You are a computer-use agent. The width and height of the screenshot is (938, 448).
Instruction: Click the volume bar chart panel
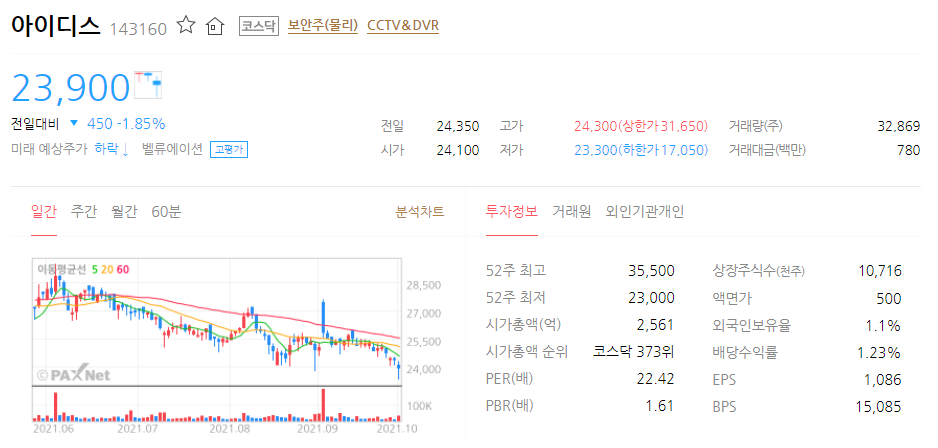pyautogui.click(x=217, y=404)
